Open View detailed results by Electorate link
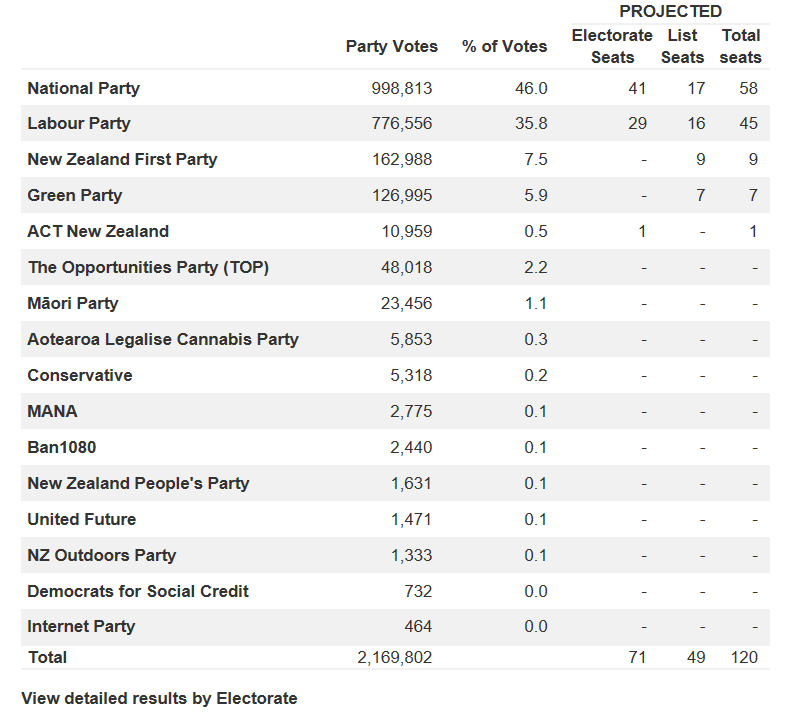This screenshot has width=794, height=720. coord(159,698)
